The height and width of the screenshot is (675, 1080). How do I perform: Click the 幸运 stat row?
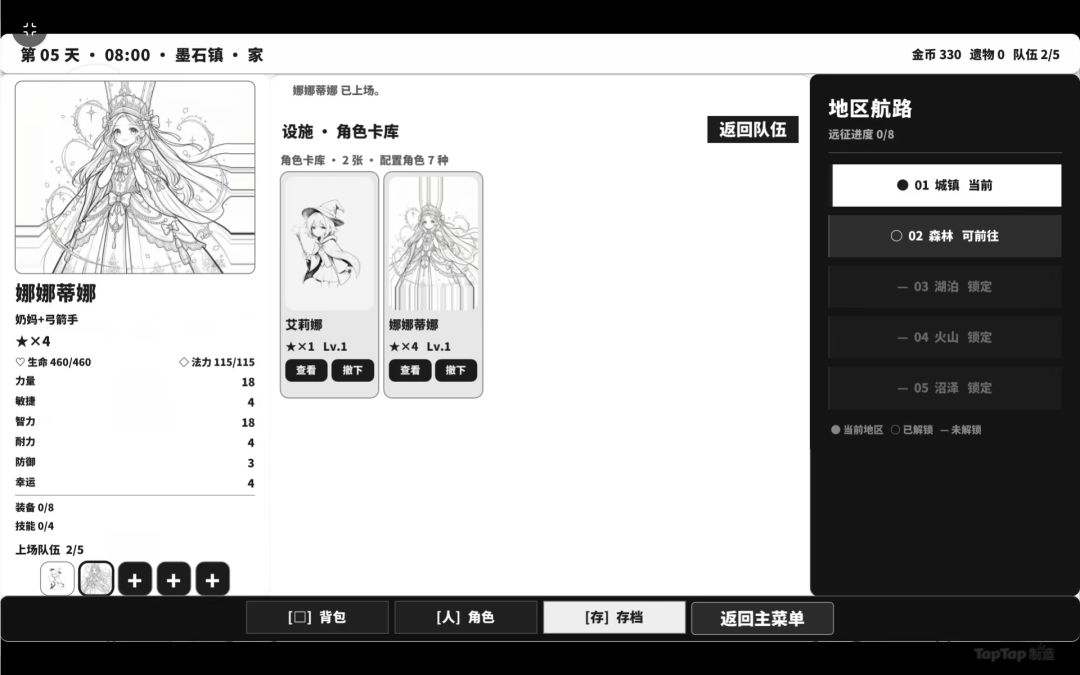(135, 483)
